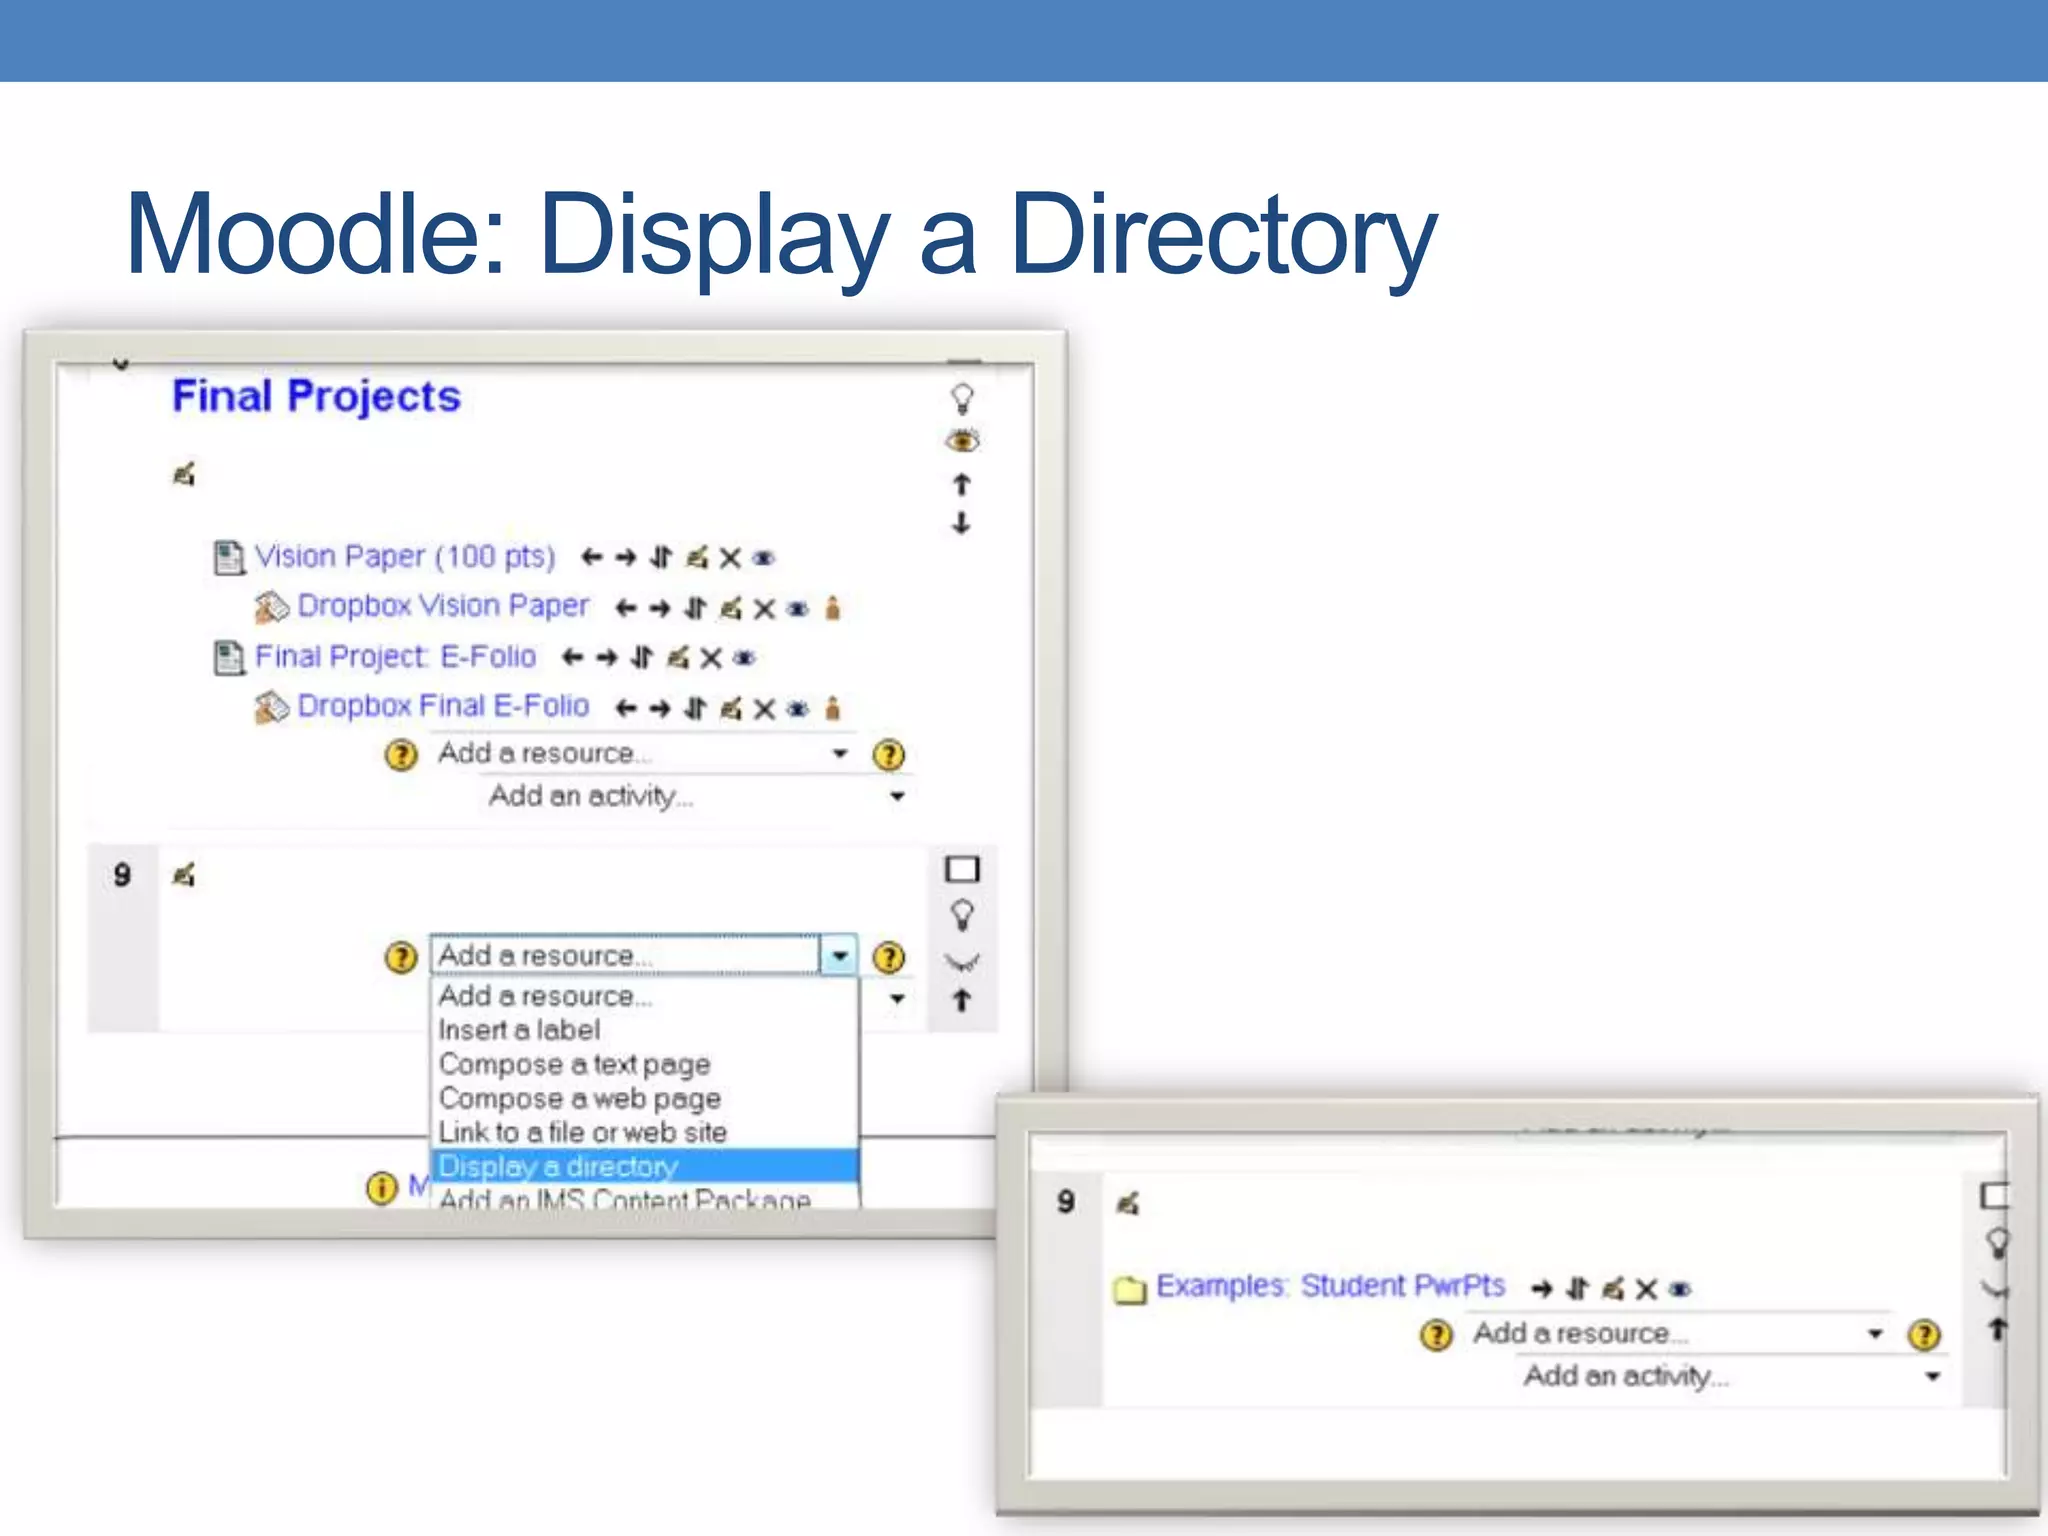Indent Dropbox Final E-Folio right
Screen dimensions: 2048x1536
tap(660, 708)
